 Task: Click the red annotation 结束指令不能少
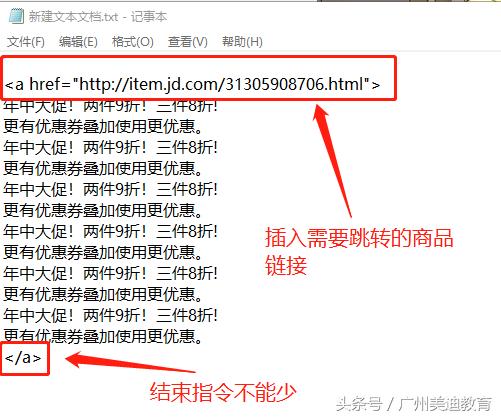click(223, 392)
